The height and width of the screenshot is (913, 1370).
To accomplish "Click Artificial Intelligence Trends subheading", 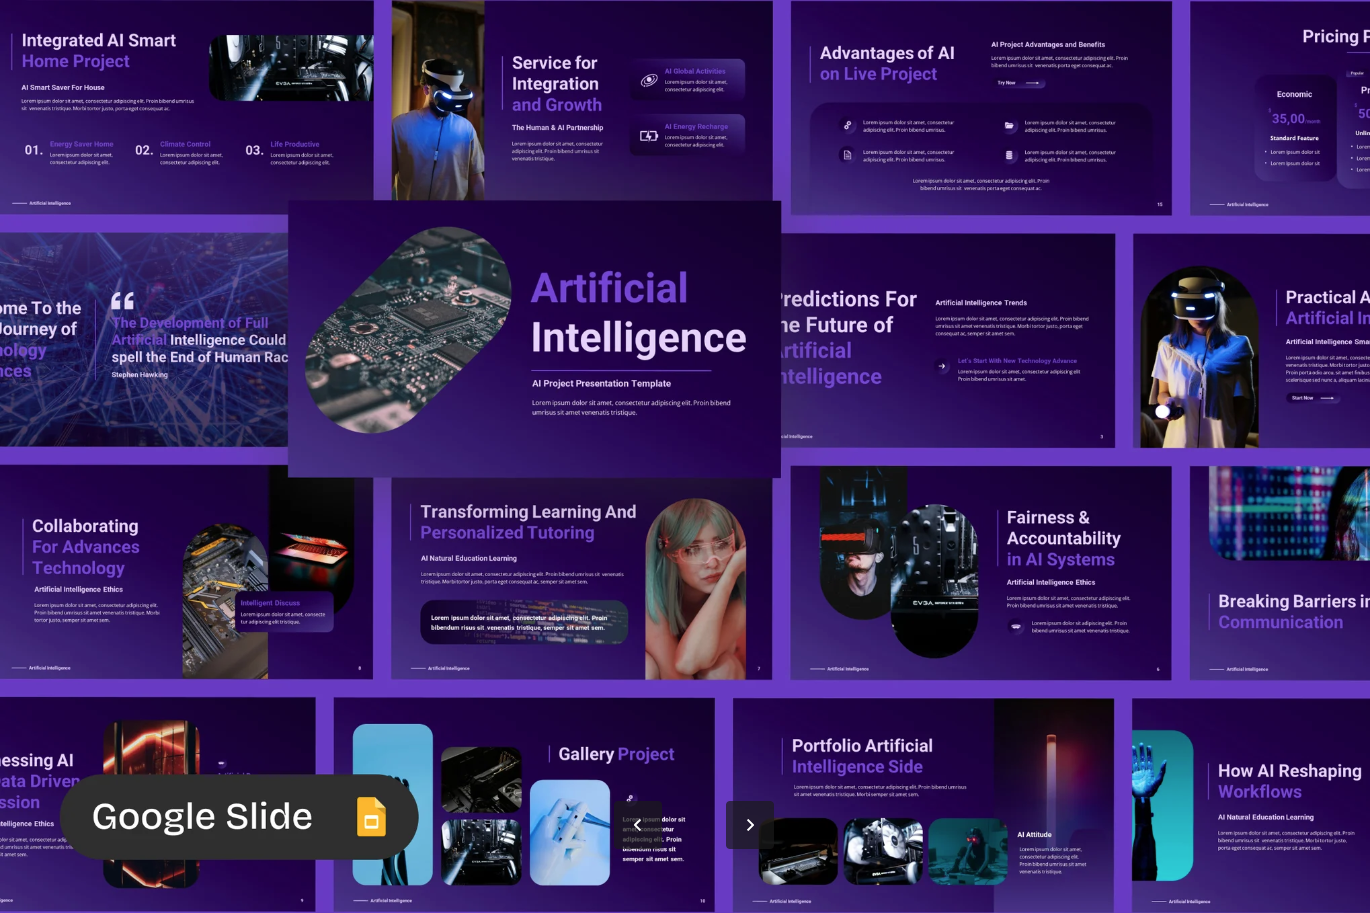I will (981, 303).
